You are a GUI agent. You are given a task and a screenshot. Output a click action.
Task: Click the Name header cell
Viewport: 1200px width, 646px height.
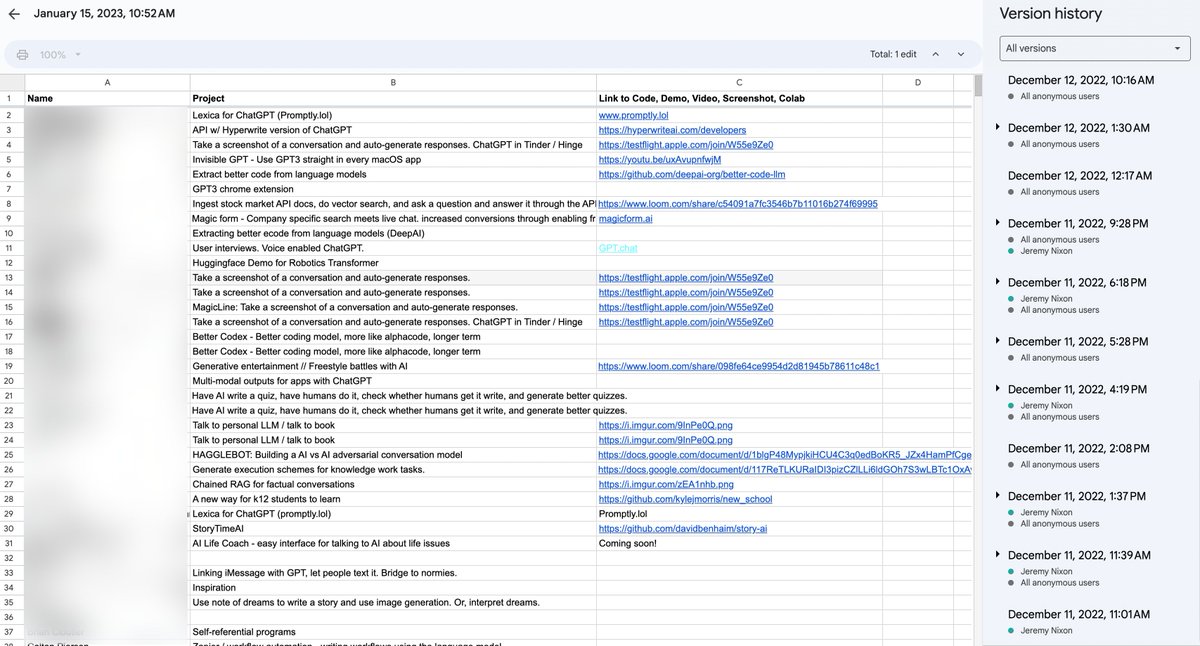click(107, 98)
